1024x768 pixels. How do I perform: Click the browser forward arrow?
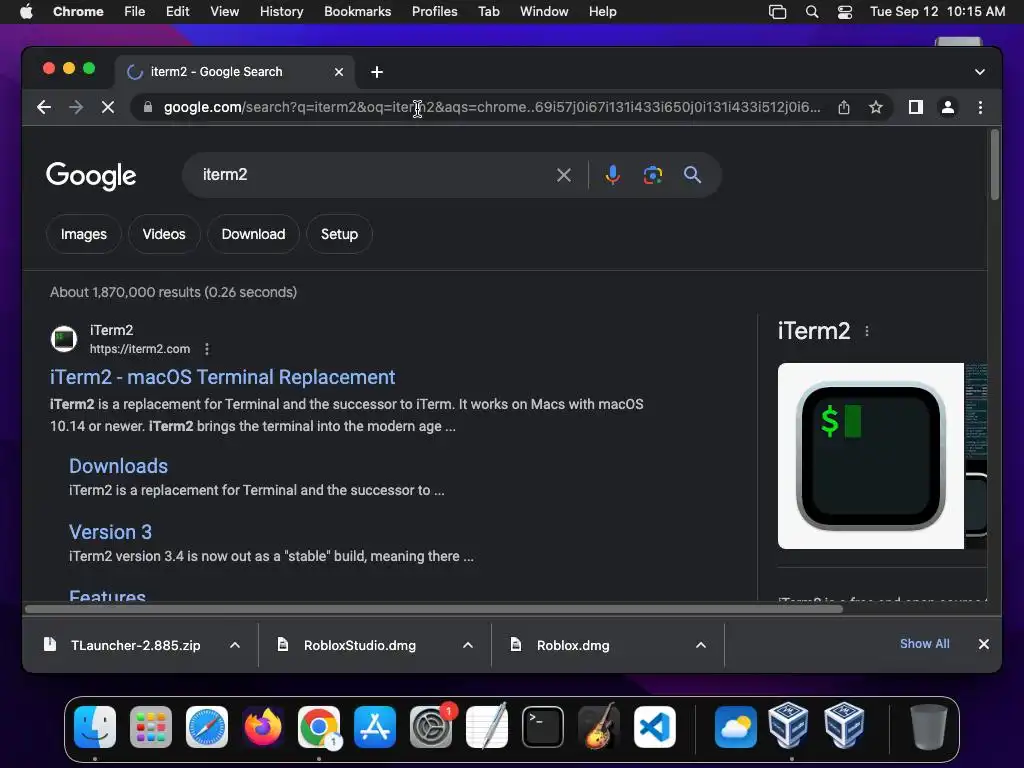pos(76,107)
